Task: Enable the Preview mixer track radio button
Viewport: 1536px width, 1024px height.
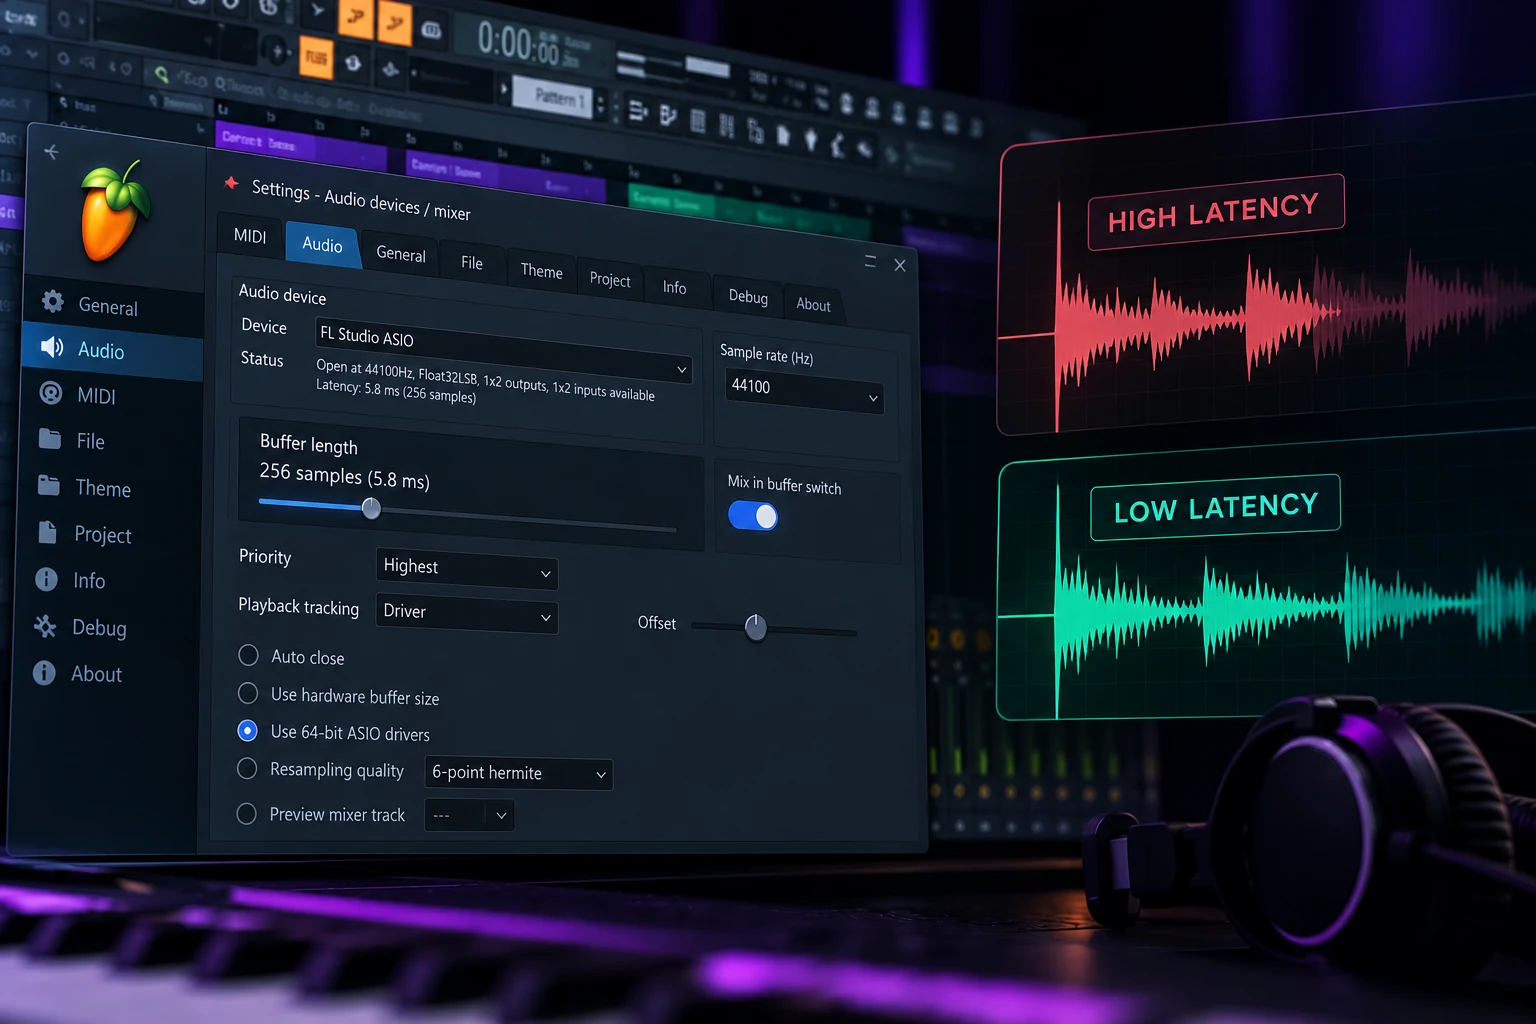Action: (x=246, y=814)
